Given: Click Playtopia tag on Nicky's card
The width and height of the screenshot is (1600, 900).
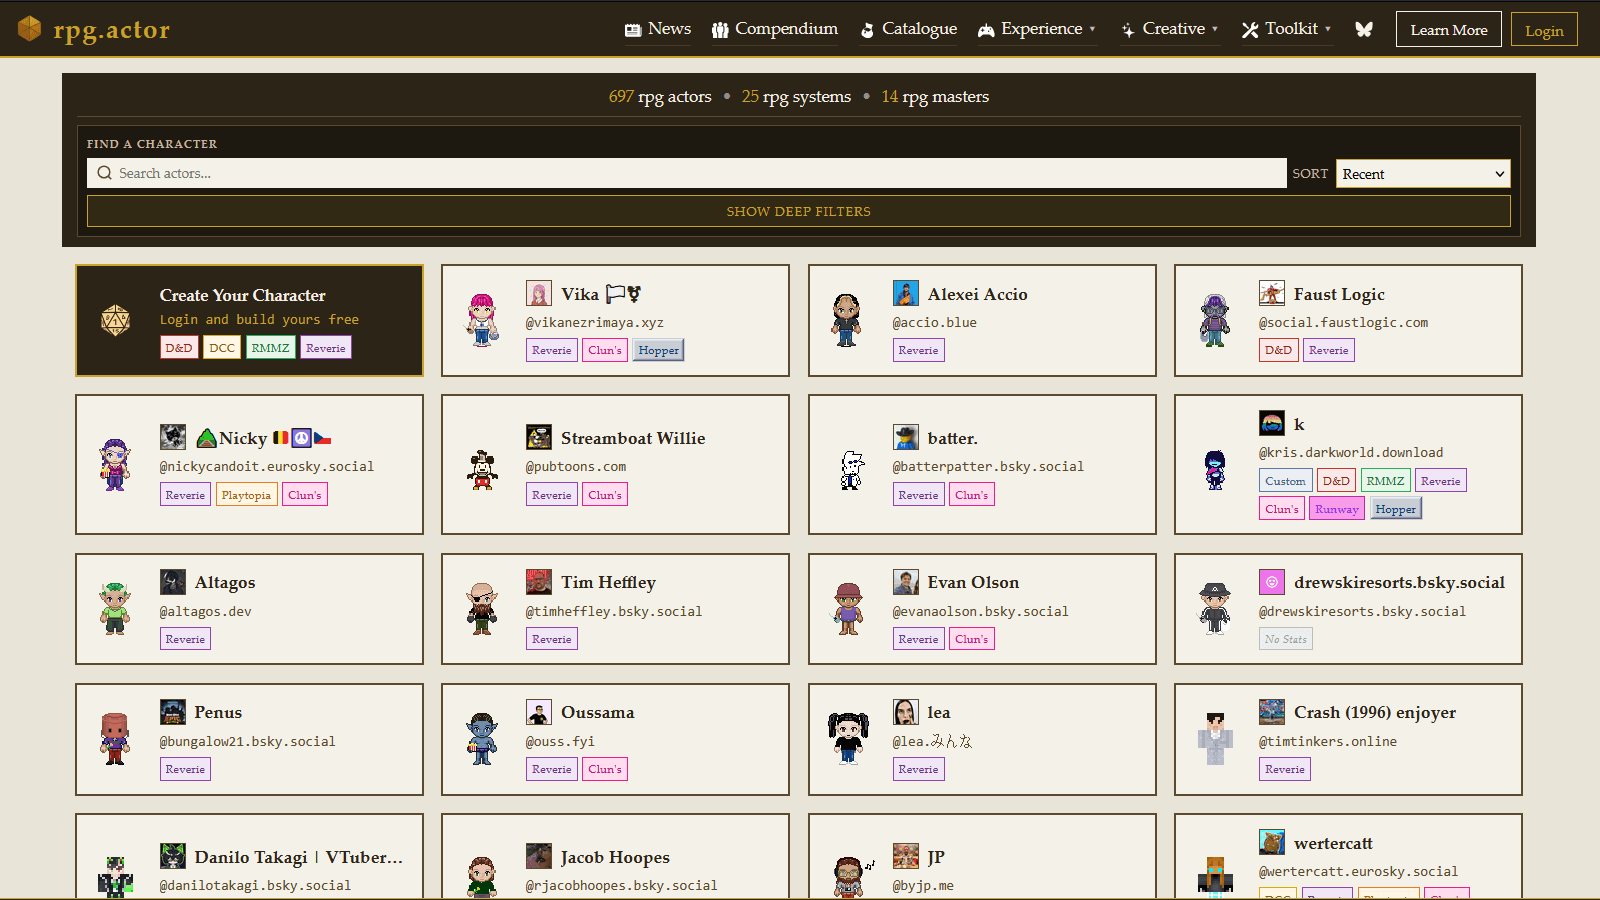Looking at the screenshot, I should click(246, 495).
